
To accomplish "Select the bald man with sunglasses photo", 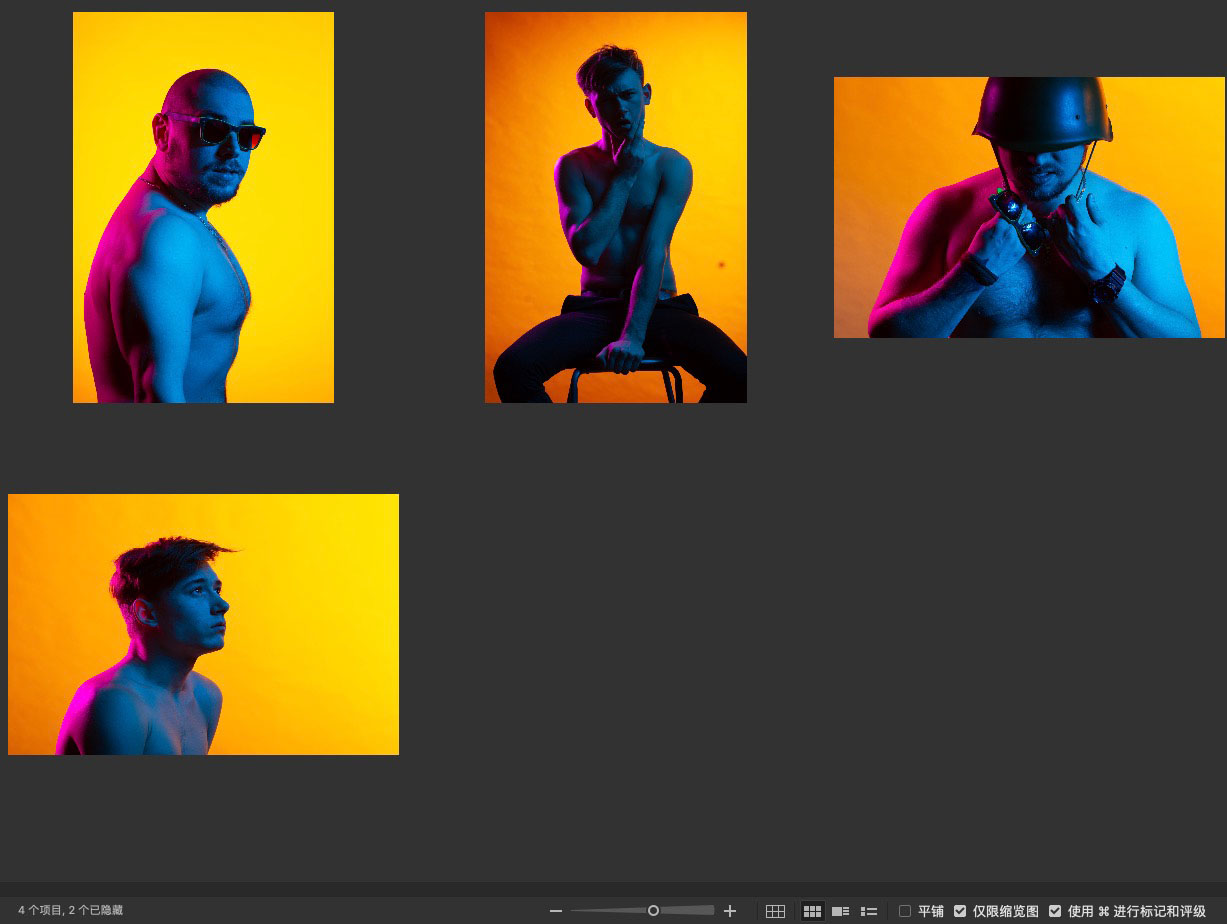I will click(x=203, y=207).
